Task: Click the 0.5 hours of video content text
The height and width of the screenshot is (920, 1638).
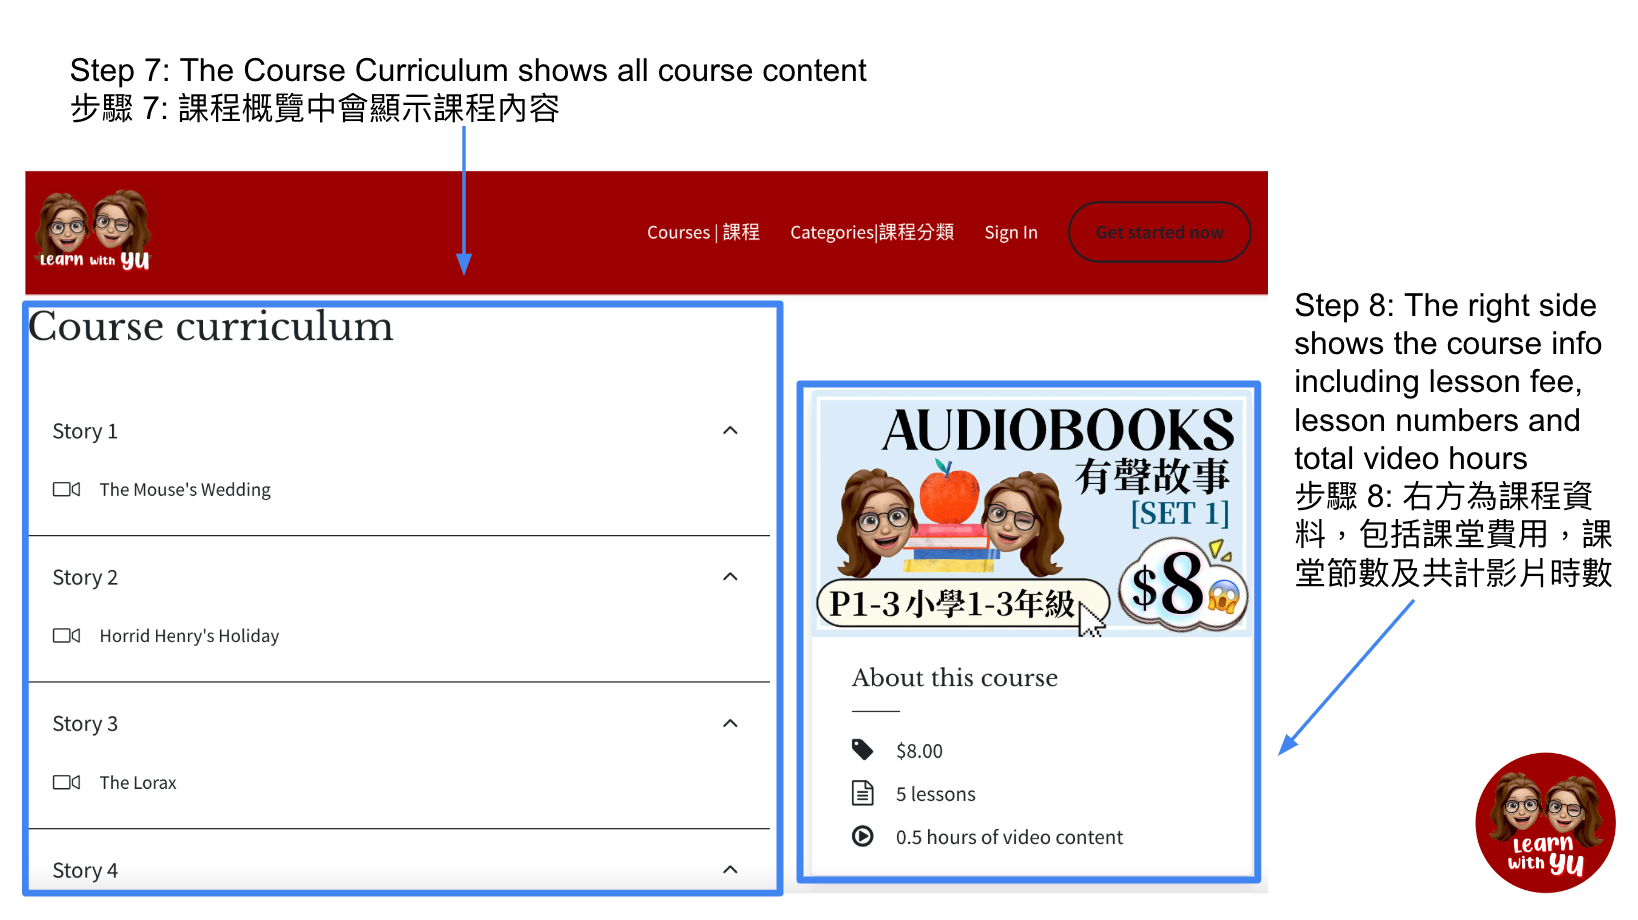Action: 1009,837
